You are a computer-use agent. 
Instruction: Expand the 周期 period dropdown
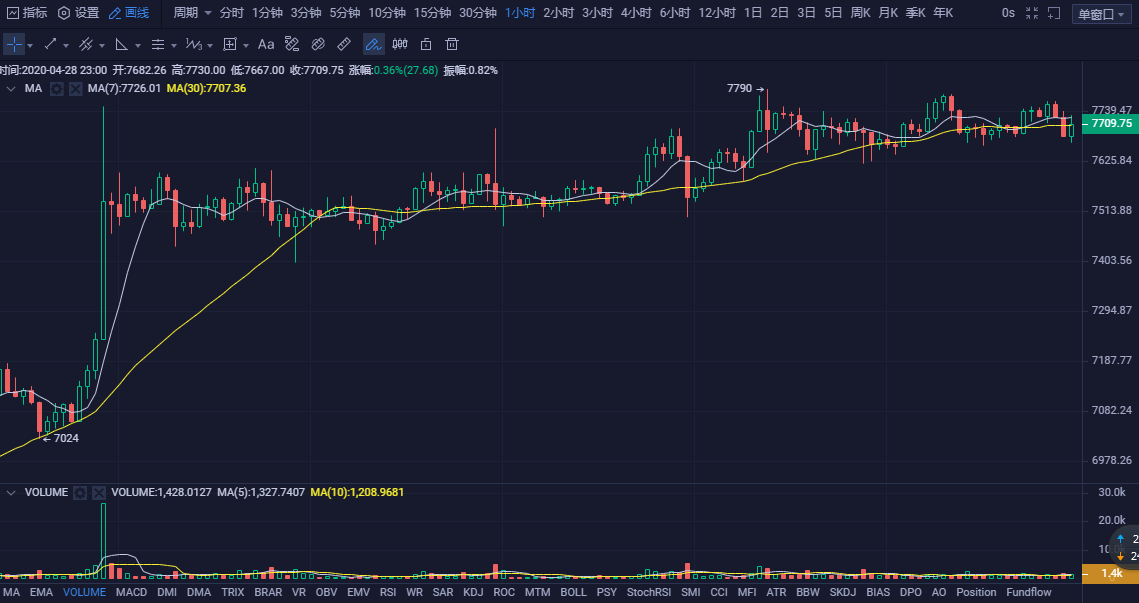pos(192,13)
